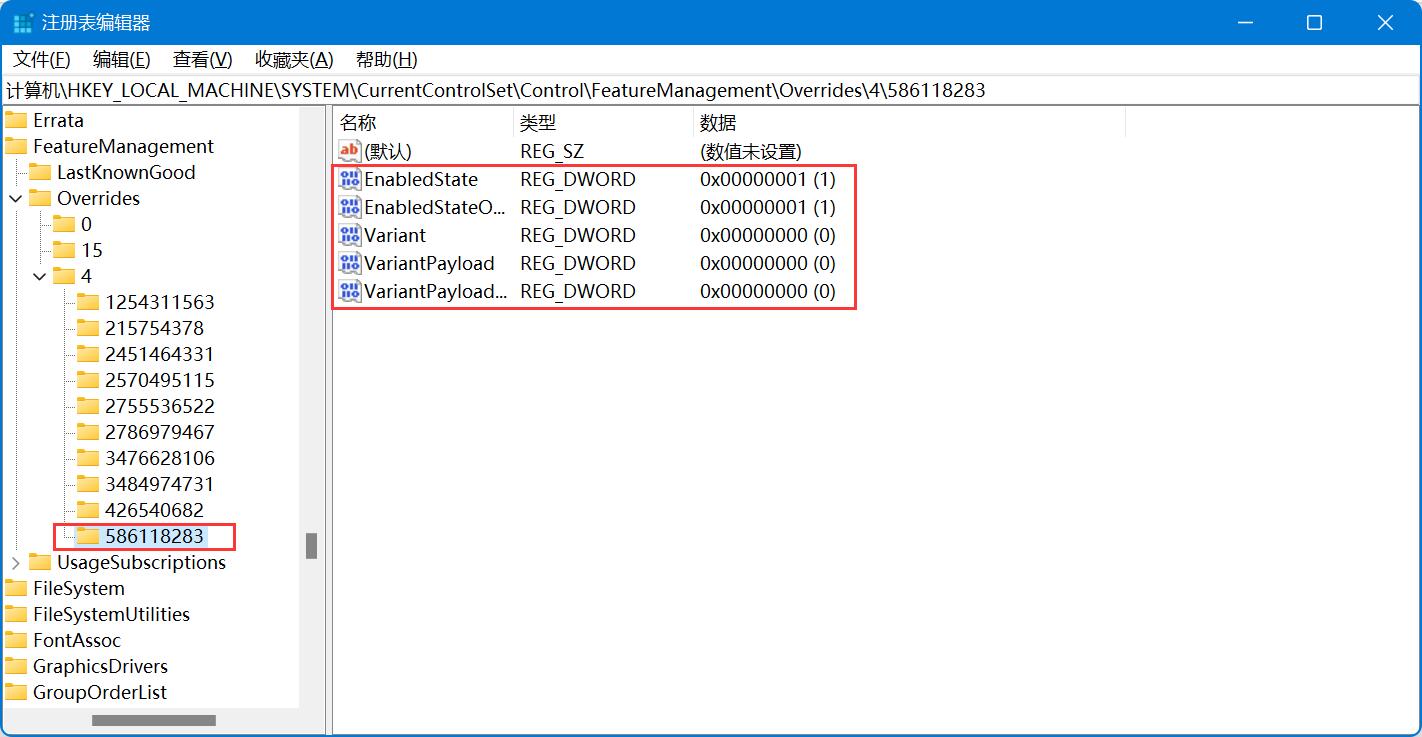Click the VariantPayload DWORD value icon

pos(350,264)
